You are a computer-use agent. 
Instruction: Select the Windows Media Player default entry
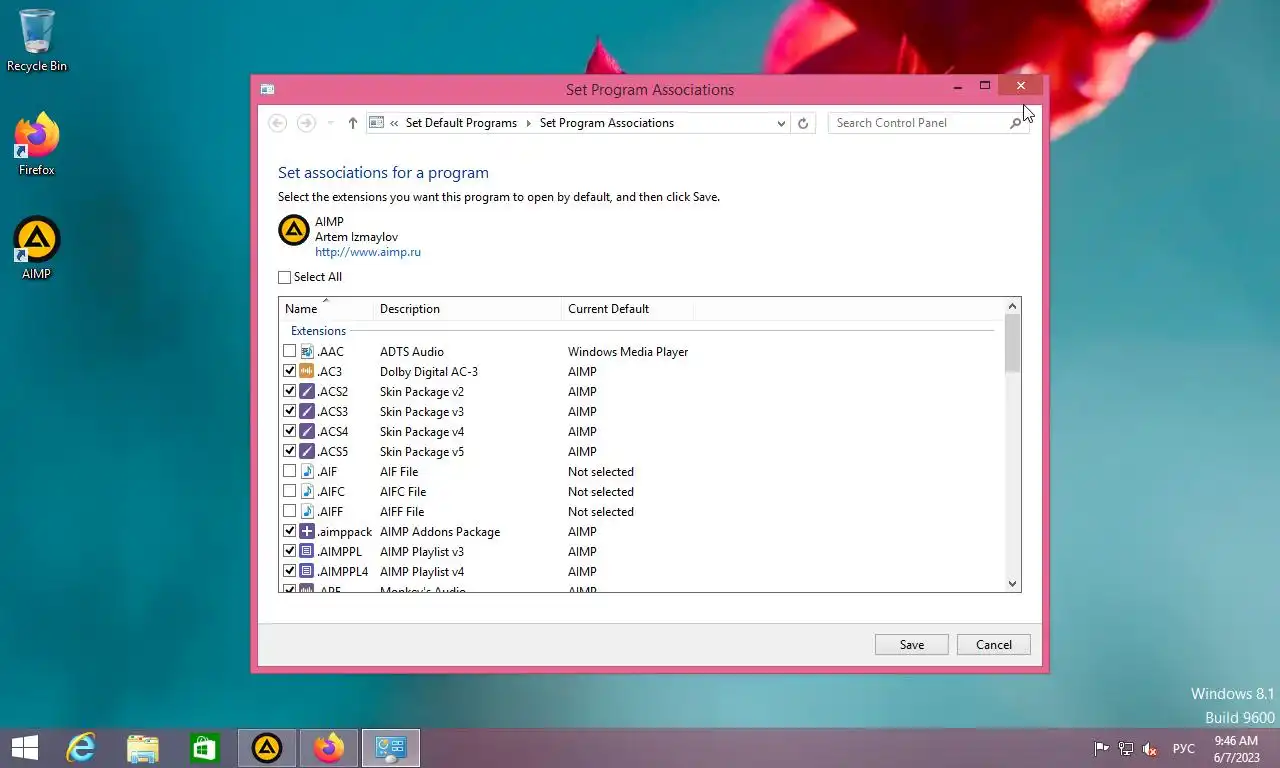coord(628,351)
